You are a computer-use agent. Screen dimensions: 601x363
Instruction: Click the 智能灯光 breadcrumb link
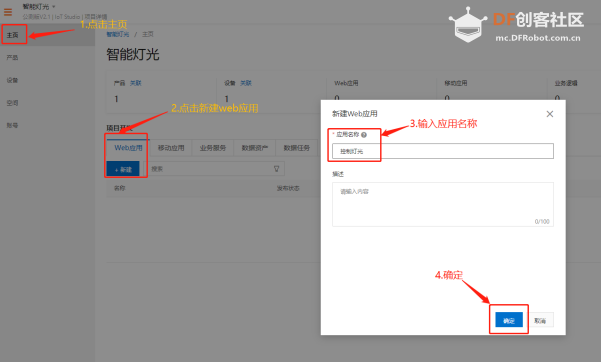click(118, 34)
